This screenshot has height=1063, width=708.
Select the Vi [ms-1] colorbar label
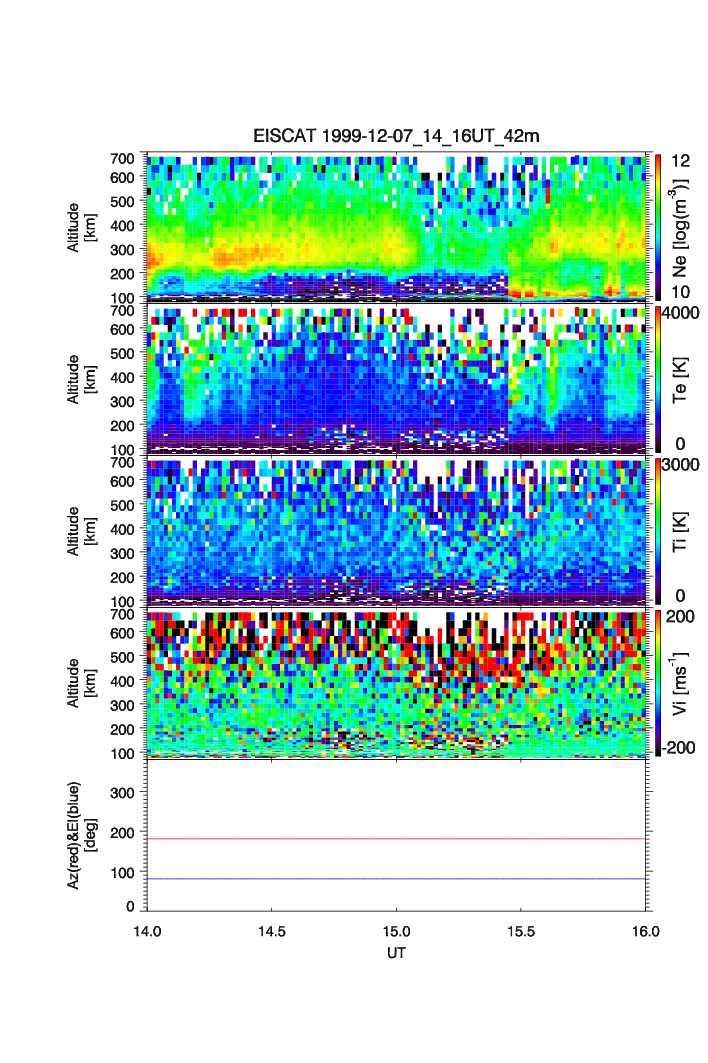coord(685,682)
